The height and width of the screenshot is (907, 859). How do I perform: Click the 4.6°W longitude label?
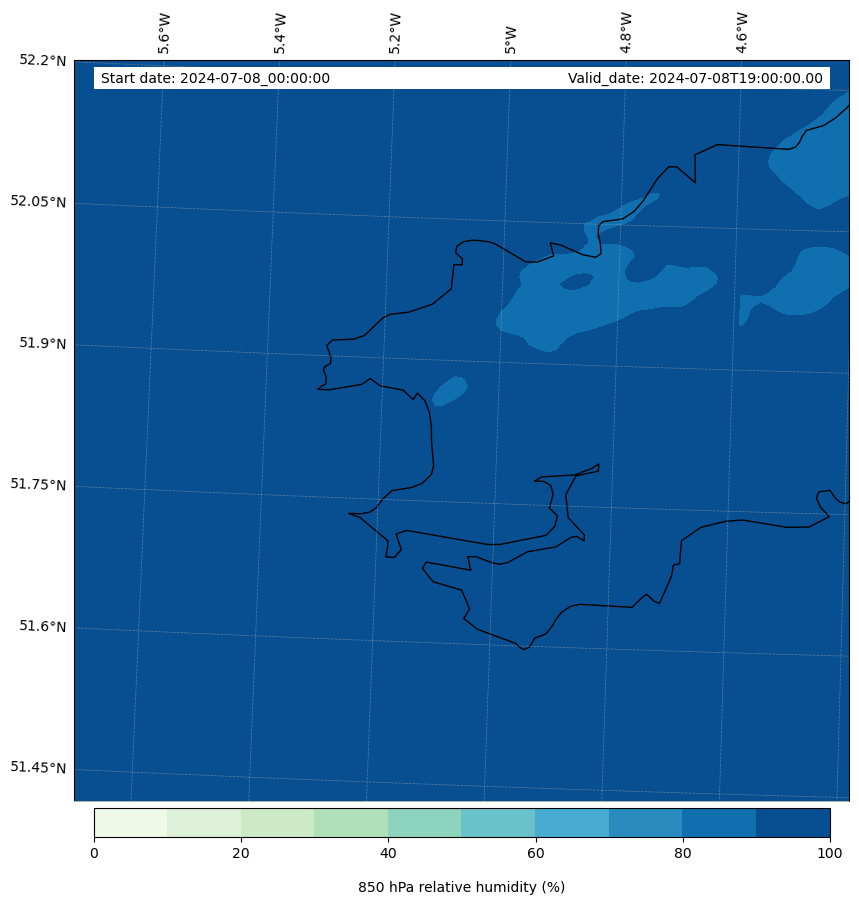pos(742,34)
